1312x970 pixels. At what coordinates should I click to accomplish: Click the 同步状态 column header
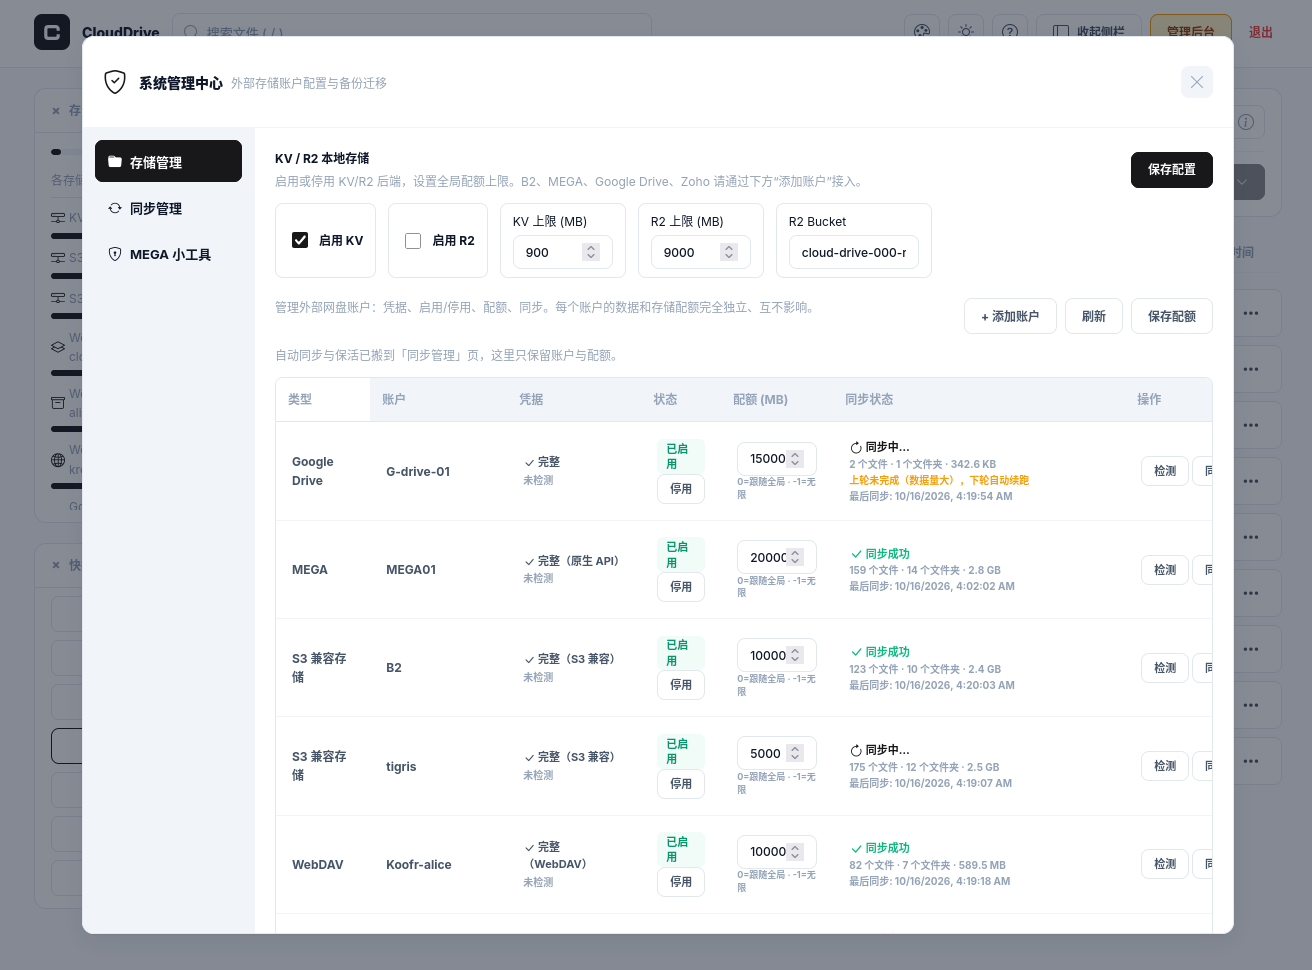(869, 399)
